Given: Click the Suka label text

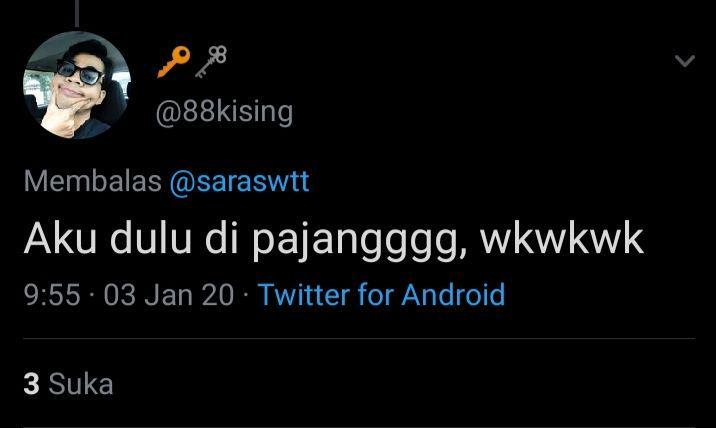Looking at the screenshot, I should (x=81, y=384).
